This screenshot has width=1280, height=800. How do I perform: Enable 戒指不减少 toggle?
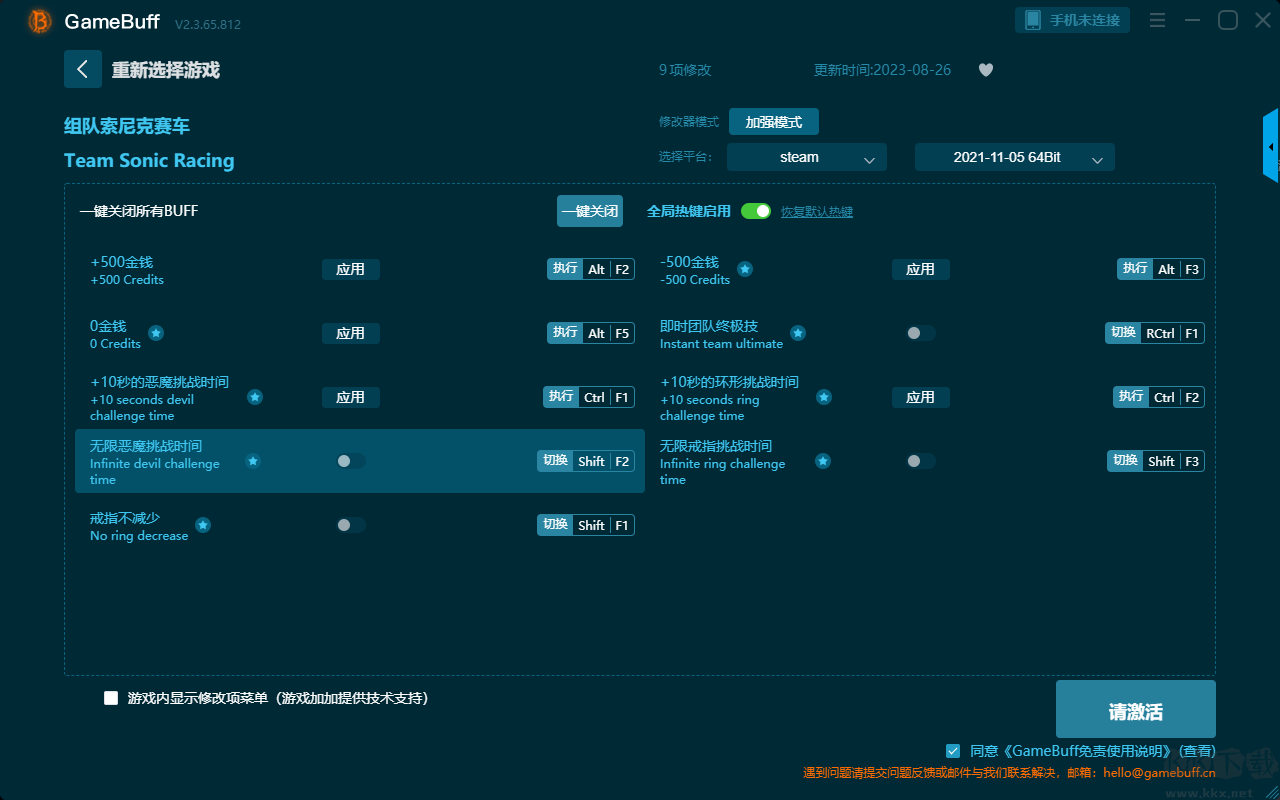coord(351,525)
